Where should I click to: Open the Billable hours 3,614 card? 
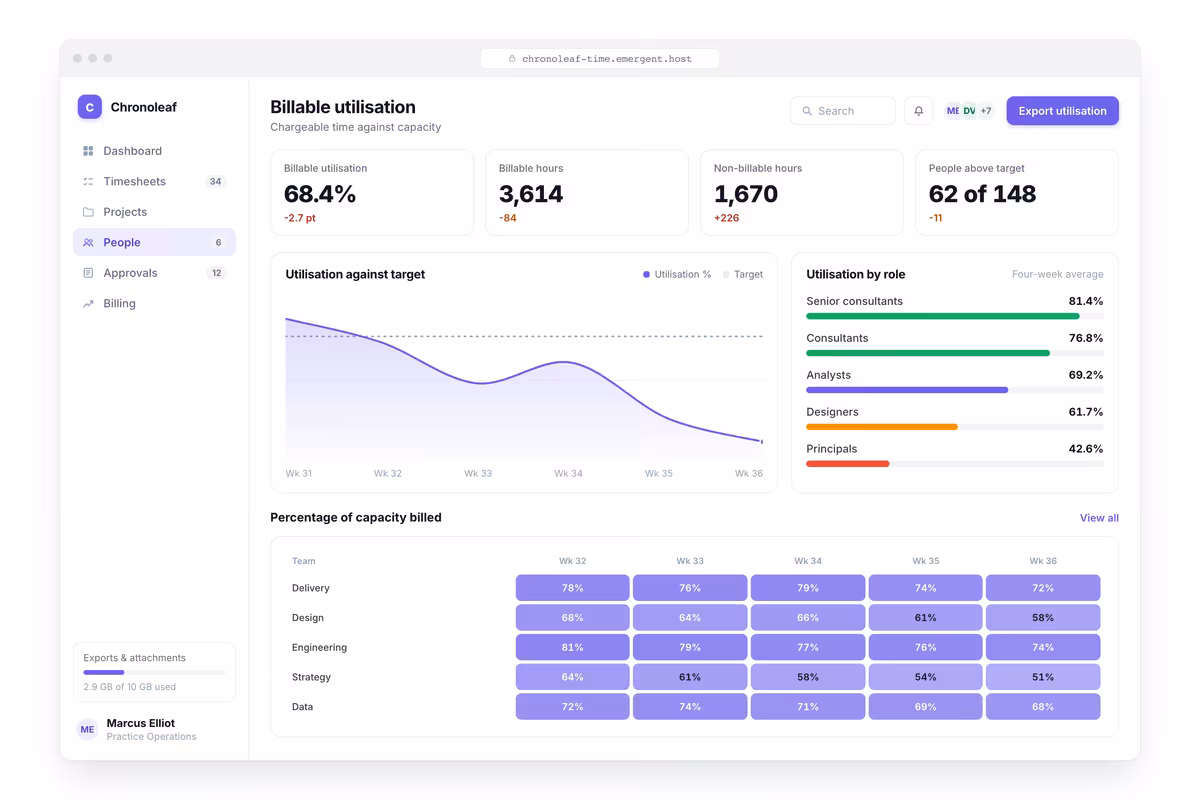click(587, 193)
